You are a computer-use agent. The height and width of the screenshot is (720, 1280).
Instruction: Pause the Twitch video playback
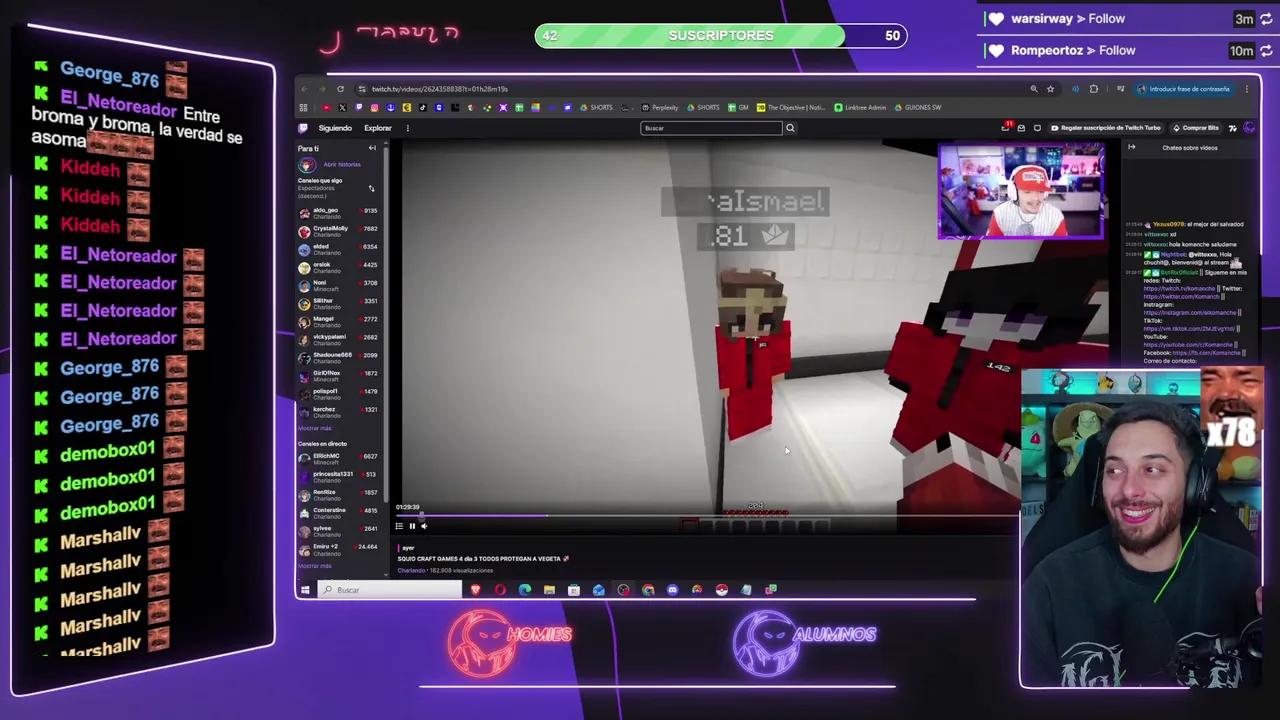coord(412,526)
